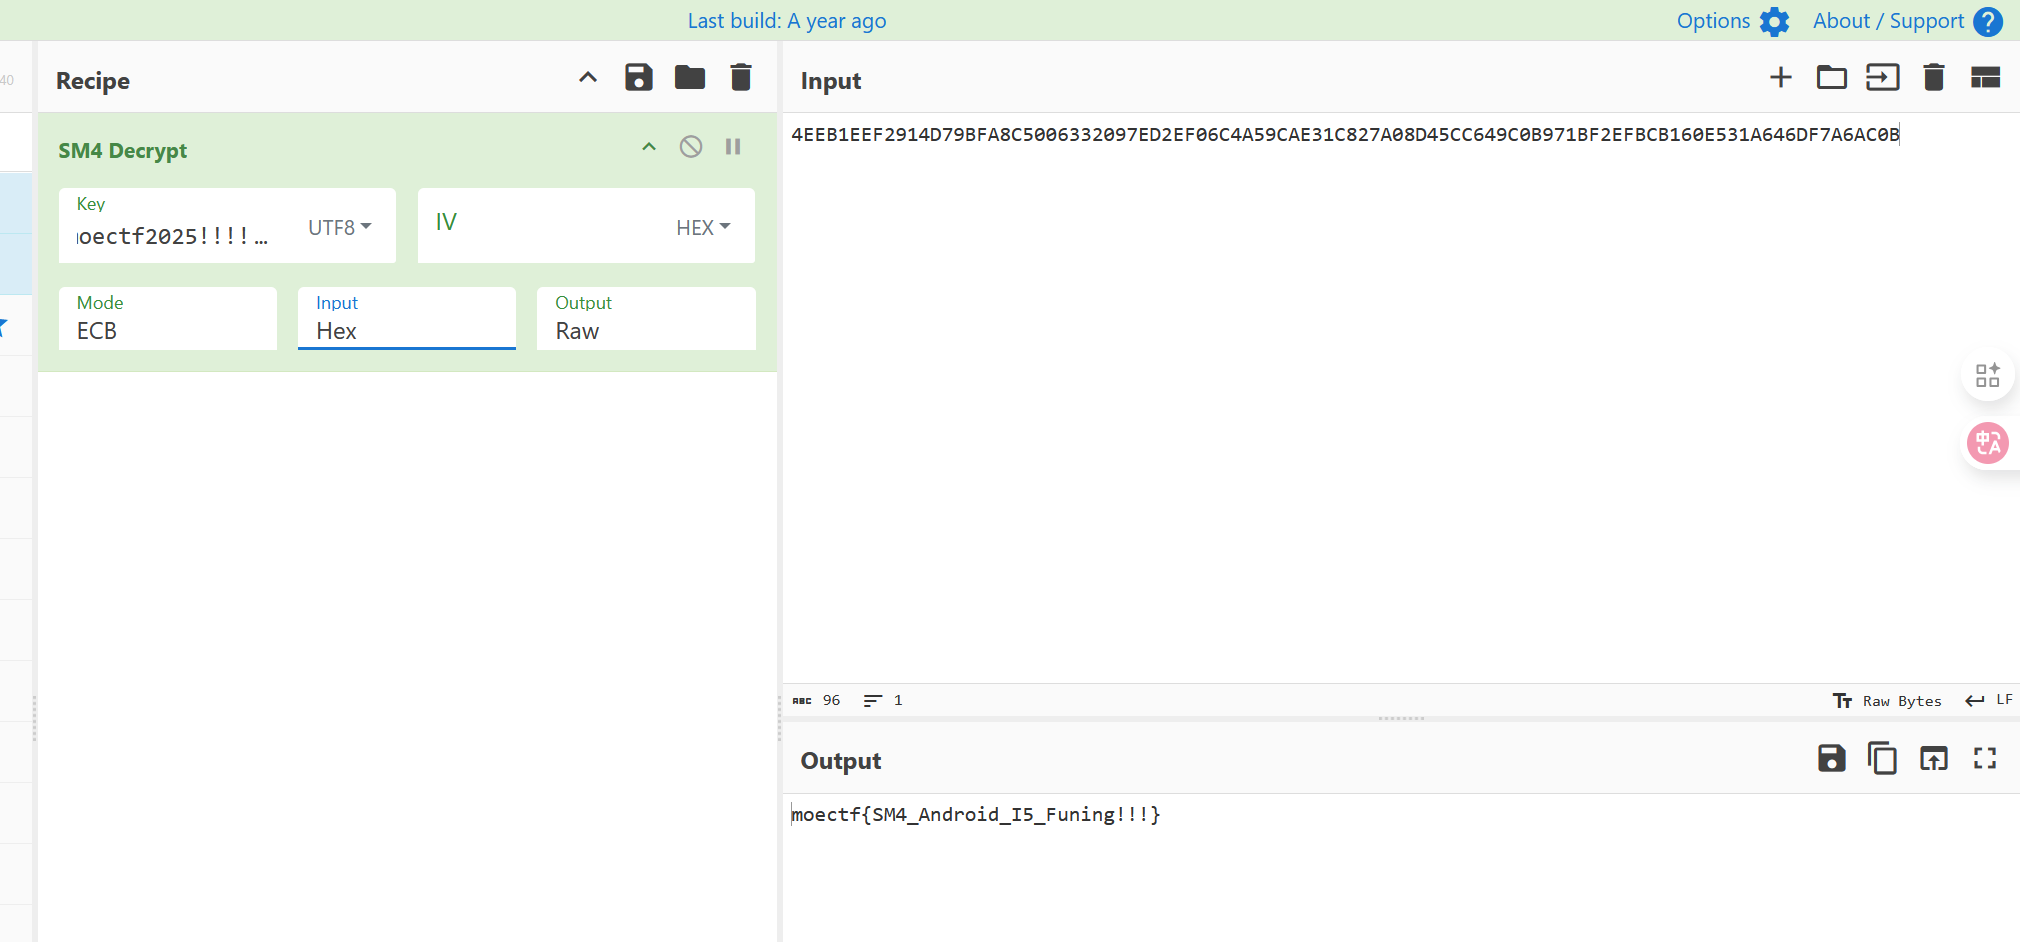Load a saved recipe folder icon
This screenshot has height=942, width=2020.
pyautogui.click(x=689, y=78)
